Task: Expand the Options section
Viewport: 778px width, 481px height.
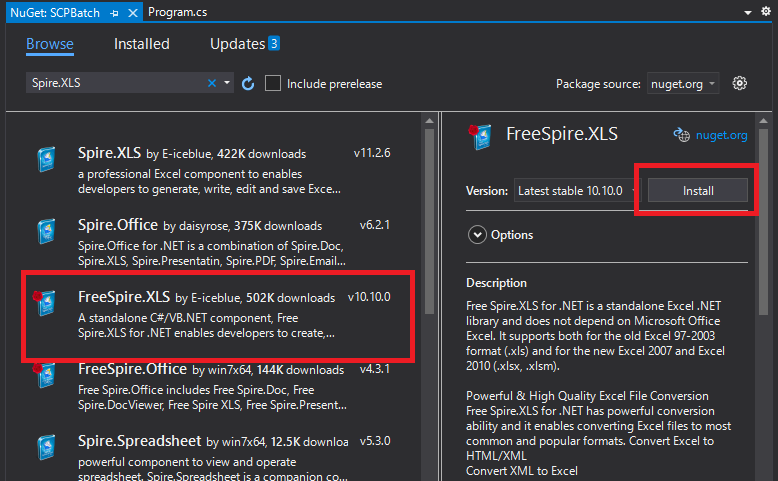Action: pyautogui.click(x=477, y=235)
